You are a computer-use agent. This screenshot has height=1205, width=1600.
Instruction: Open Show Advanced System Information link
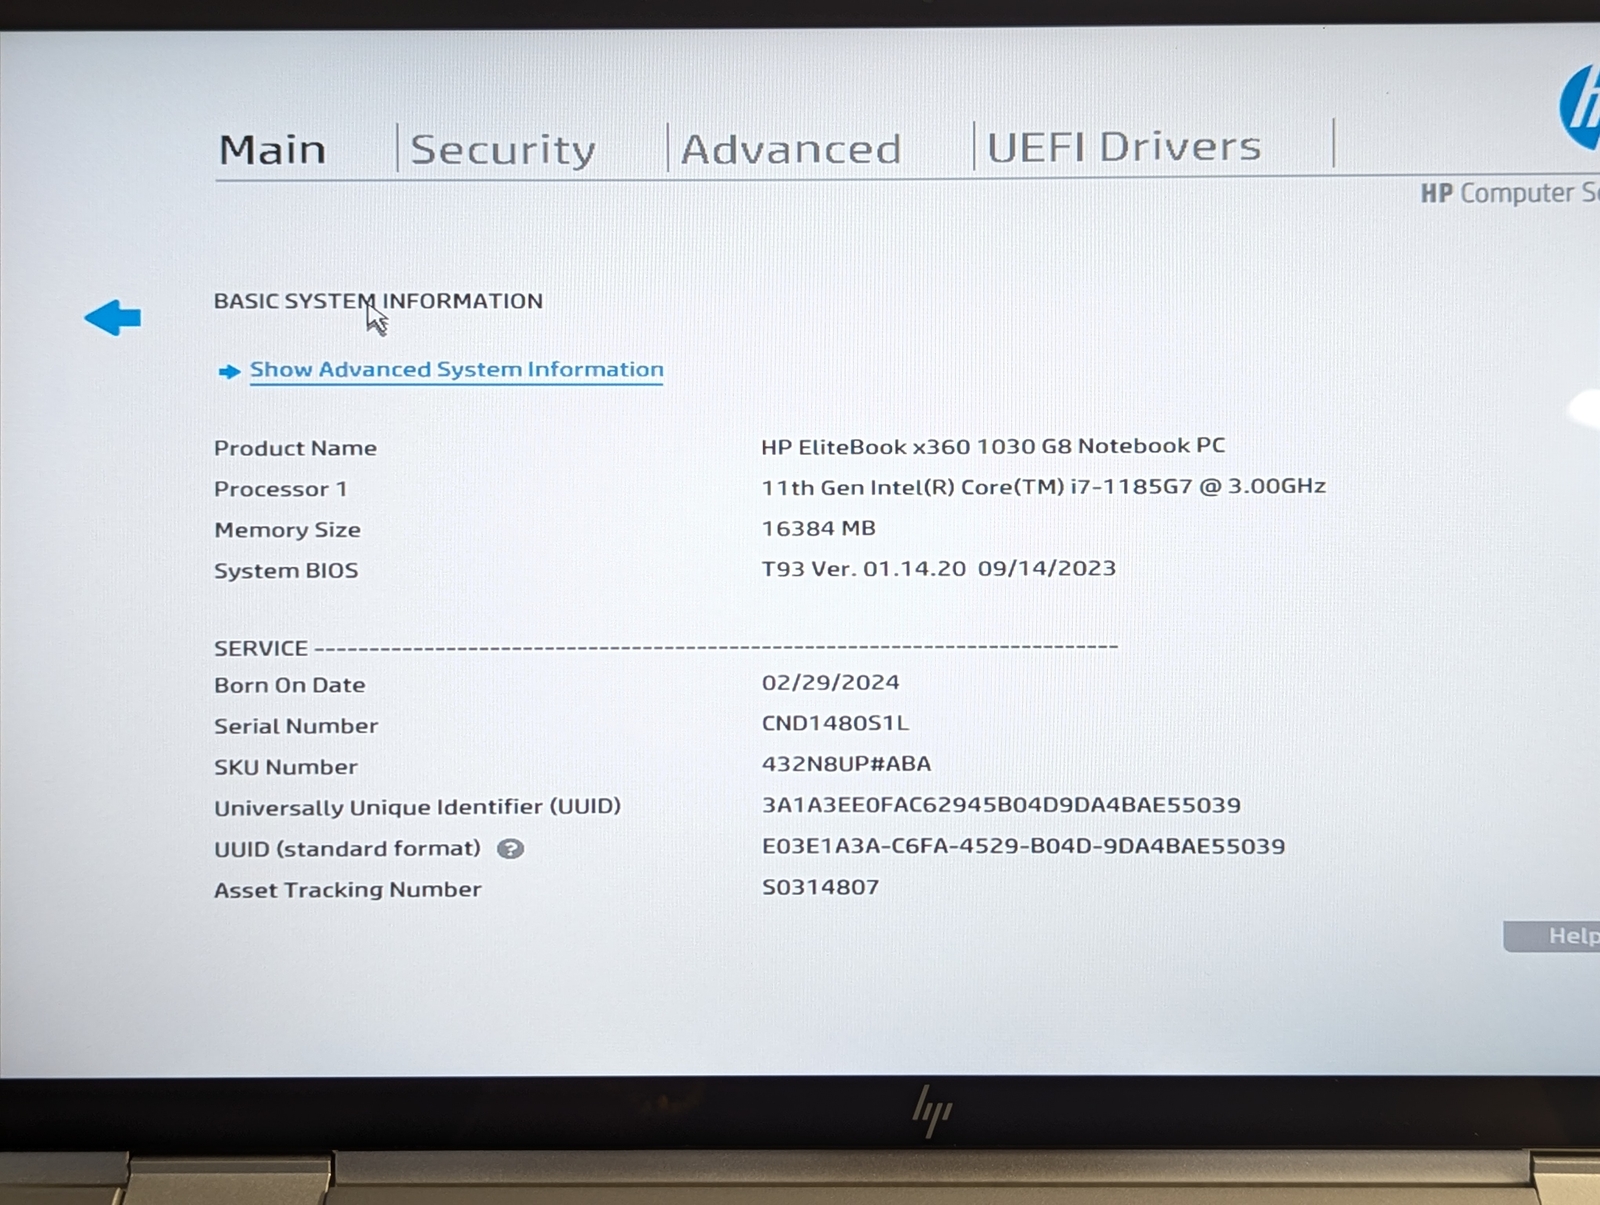click(x=456, y=369)
